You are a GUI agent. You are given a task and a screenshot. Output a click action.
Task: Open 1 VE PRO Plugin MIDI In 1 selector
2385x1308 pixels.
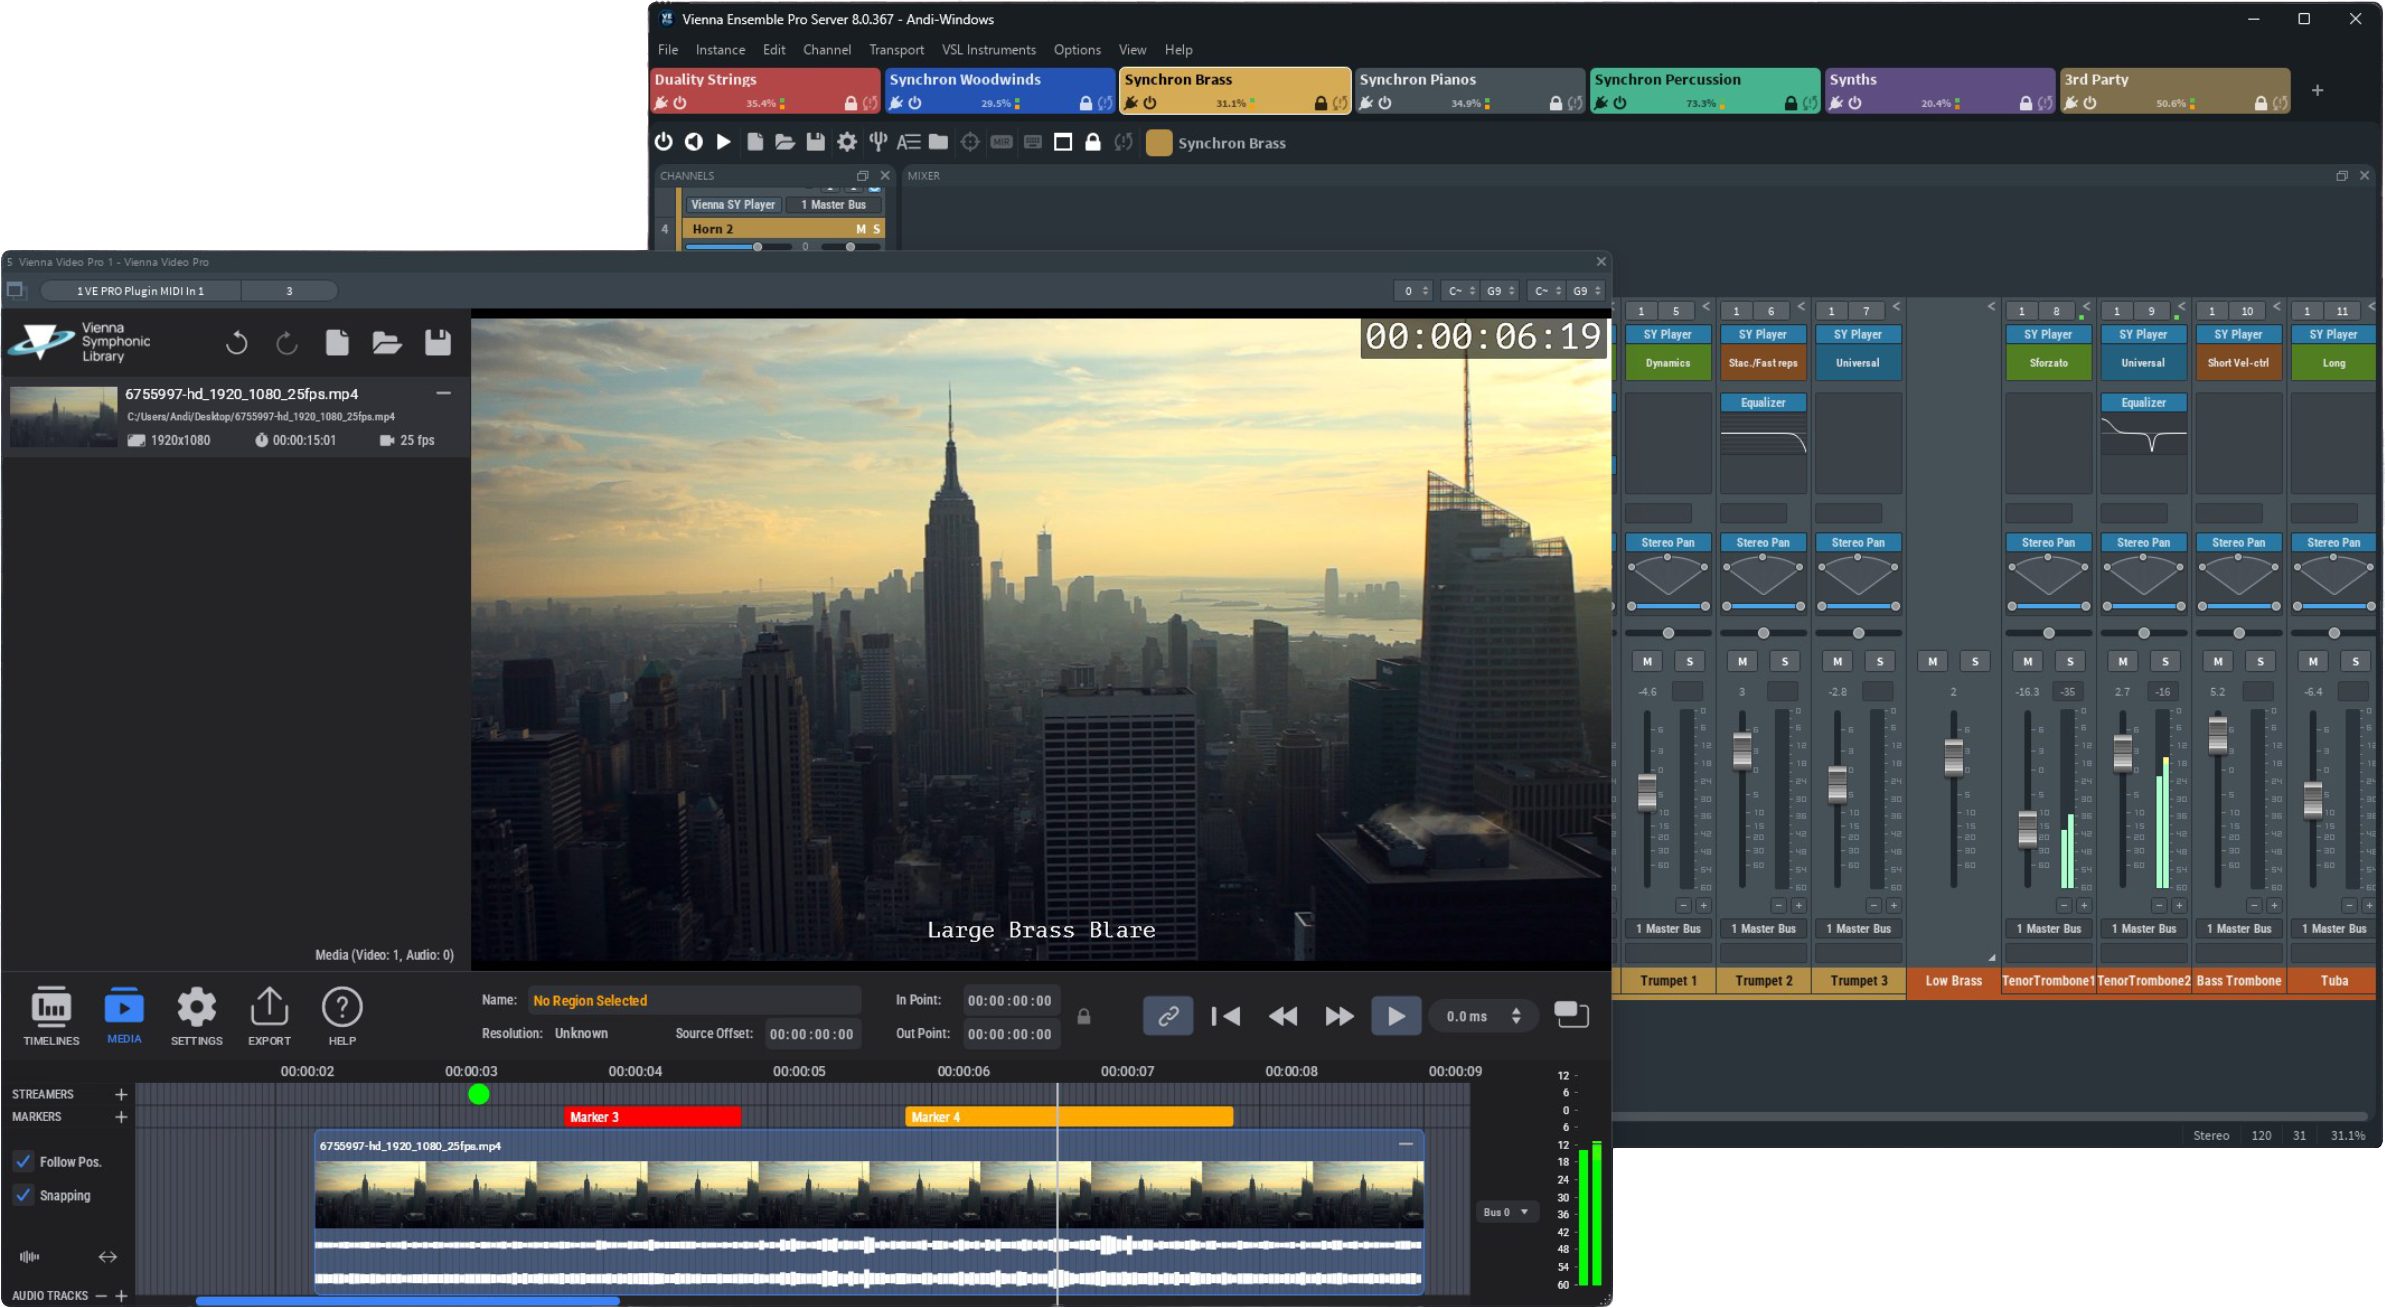(140, 291)
